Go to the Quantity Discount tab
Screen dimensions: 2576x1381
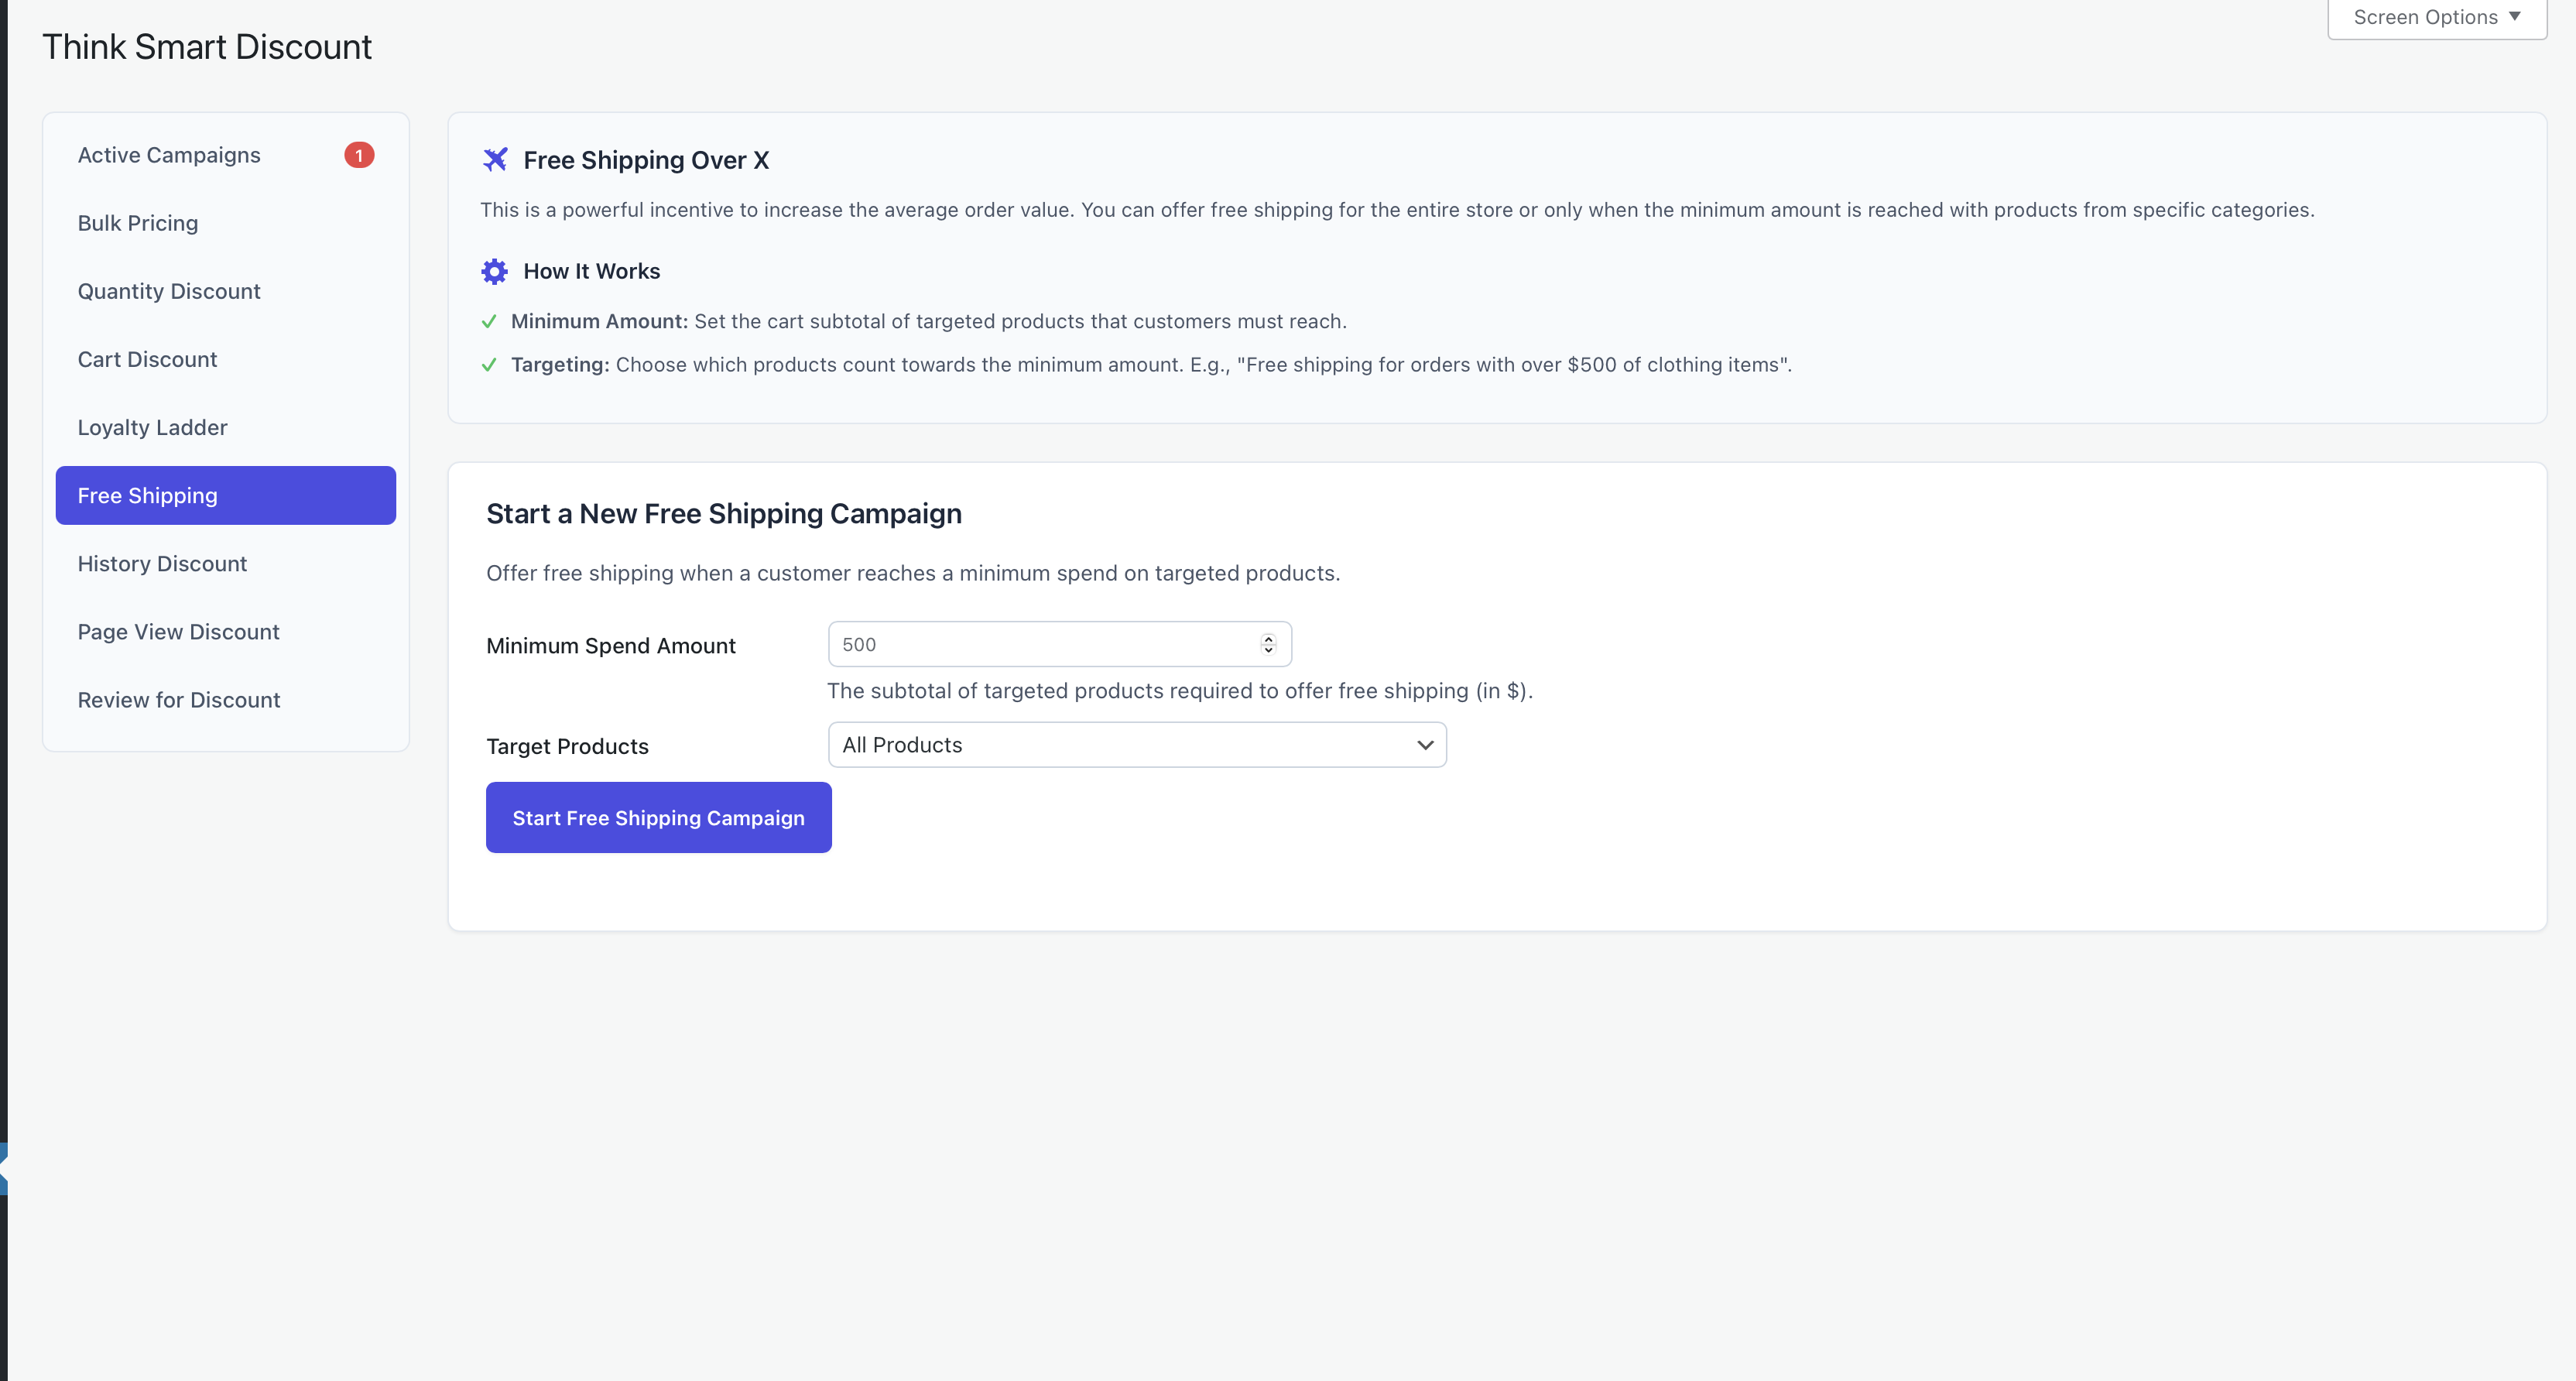169,291
